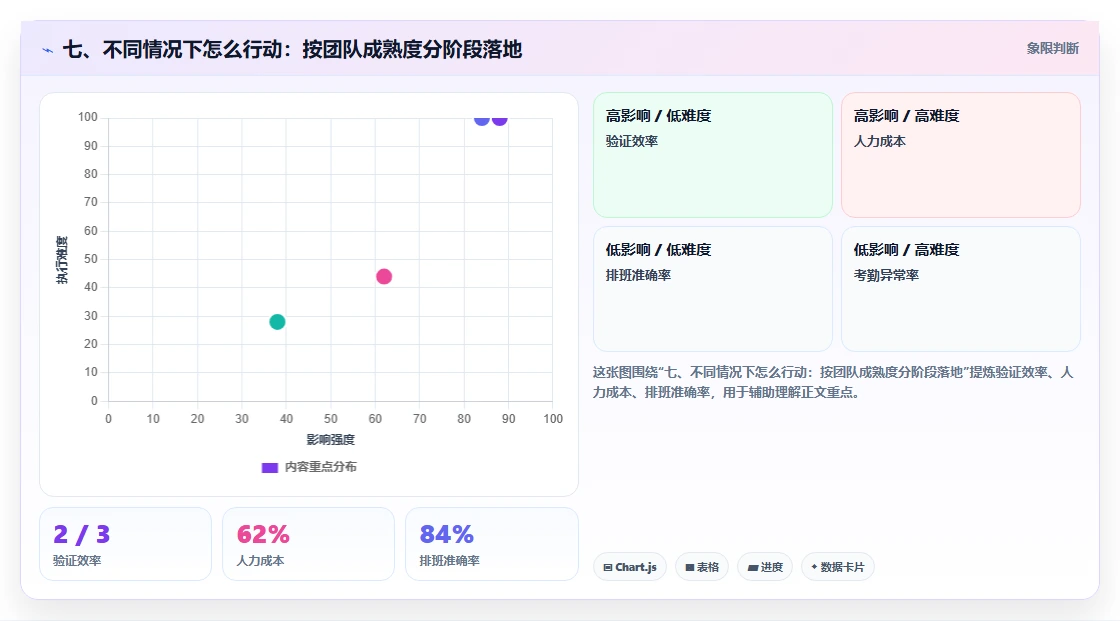The width and height of the screenshot is (1120, 621).
Task: Select the 低影响 / 高难度 quadrant card
Action: click(x=961, y=289)
